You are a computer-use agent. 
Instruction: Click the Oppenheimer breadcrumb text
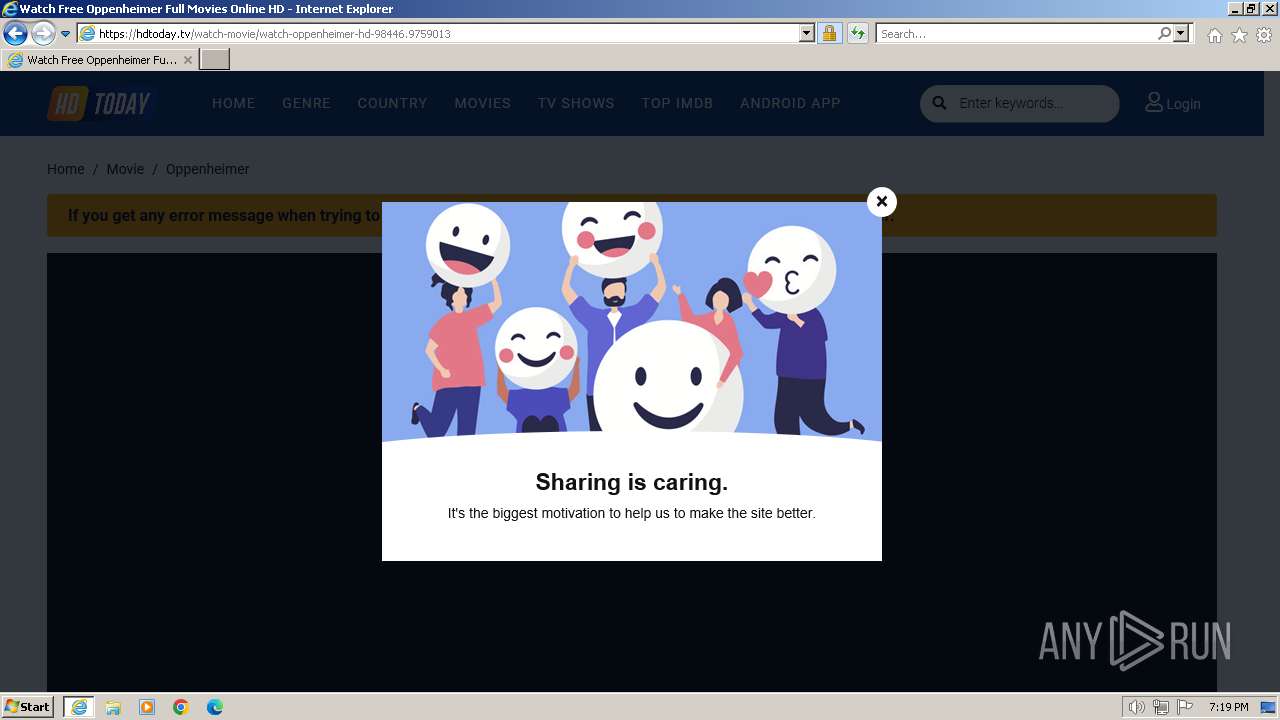[x=207, y=169]
